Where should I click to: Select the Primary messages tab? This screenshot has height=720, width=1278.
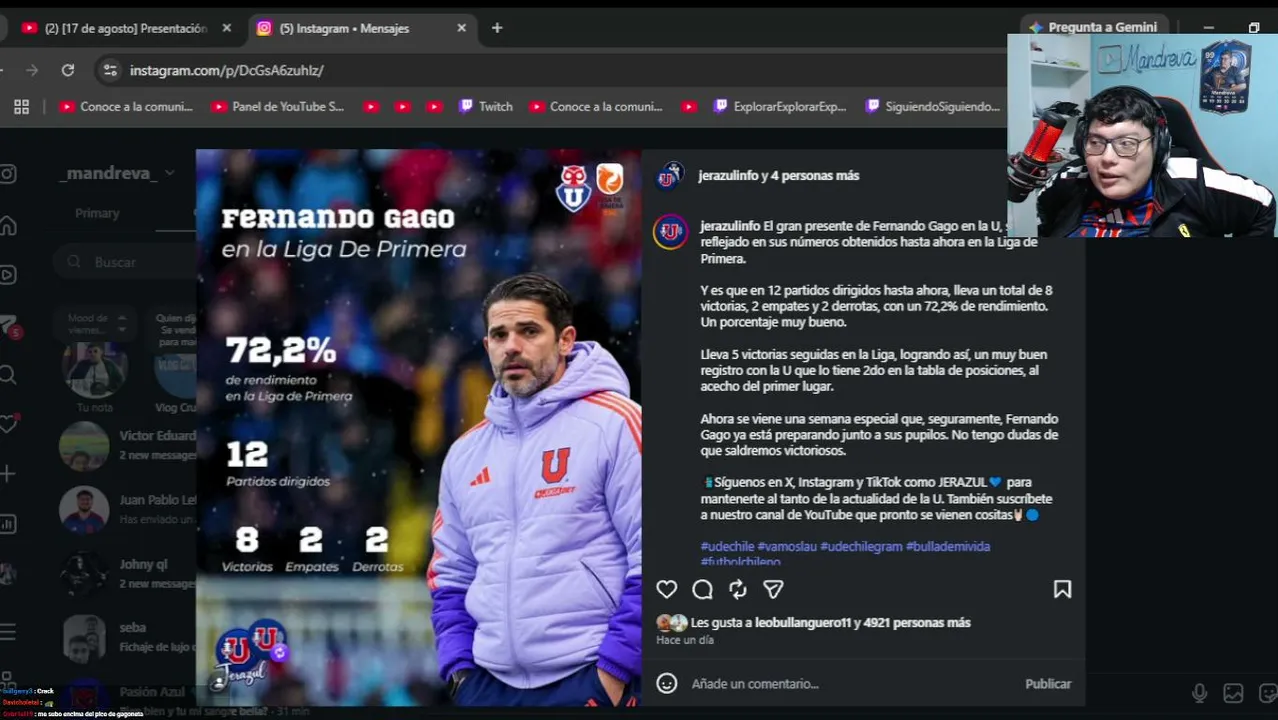[97, 213]
